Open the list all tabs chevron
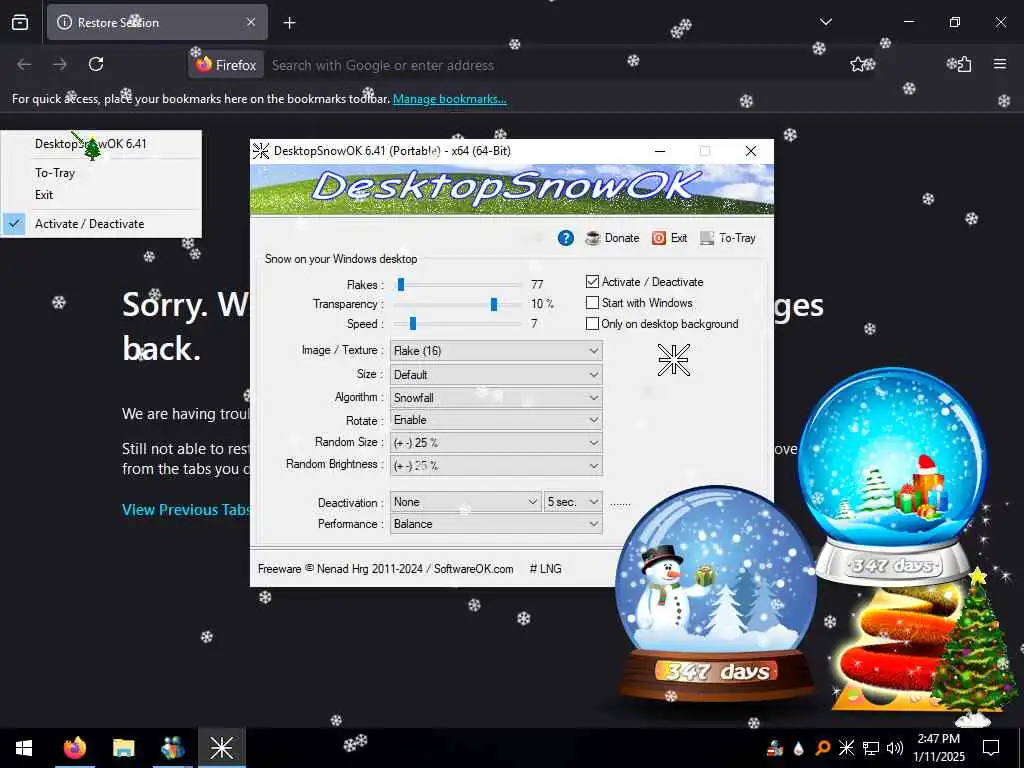The height and width of the screenshot is (768, 1024). click(x=826, y=22)
